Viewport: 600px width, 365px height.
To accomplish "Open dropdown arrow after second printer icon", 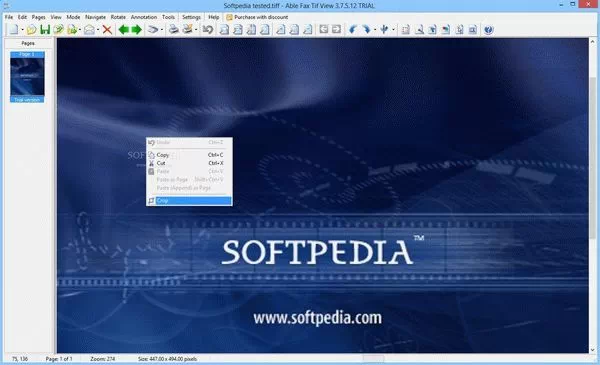I will 196,30.
